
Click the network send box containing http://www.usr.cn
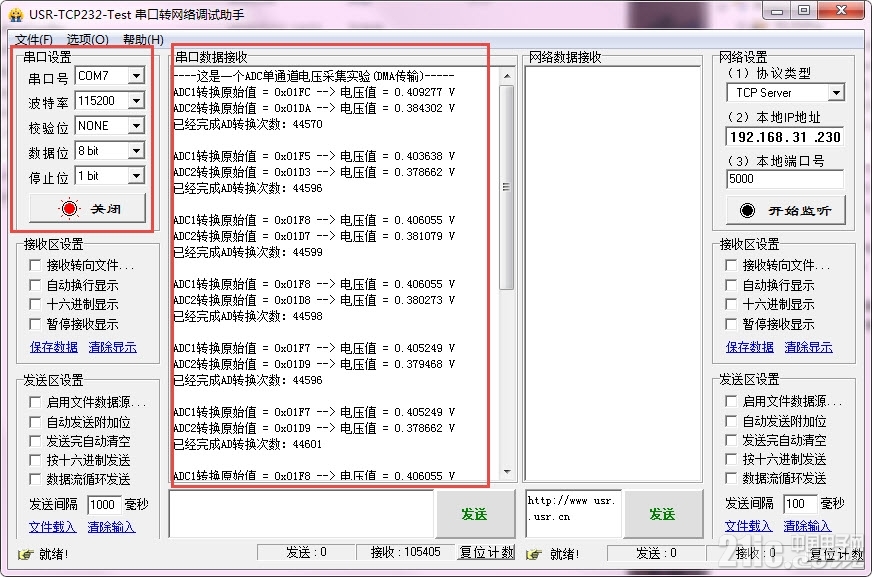click(573, 514)
